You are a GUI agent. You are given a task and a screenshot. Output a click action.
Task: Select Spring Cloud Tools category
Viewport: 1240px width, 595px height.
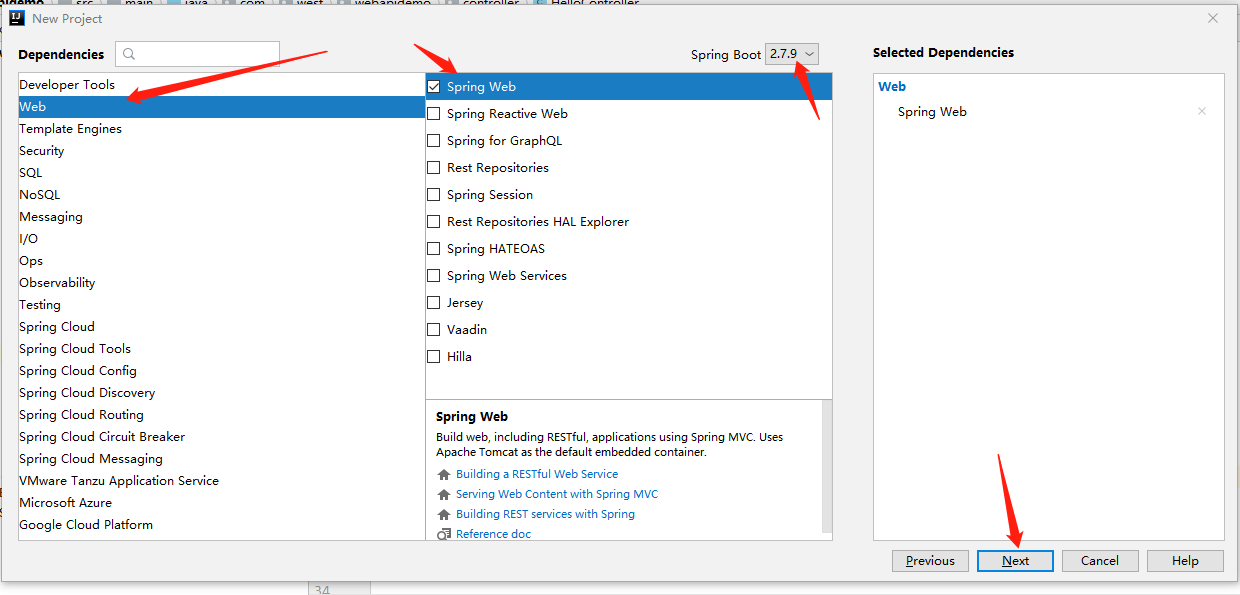click(x=222, y=349)
